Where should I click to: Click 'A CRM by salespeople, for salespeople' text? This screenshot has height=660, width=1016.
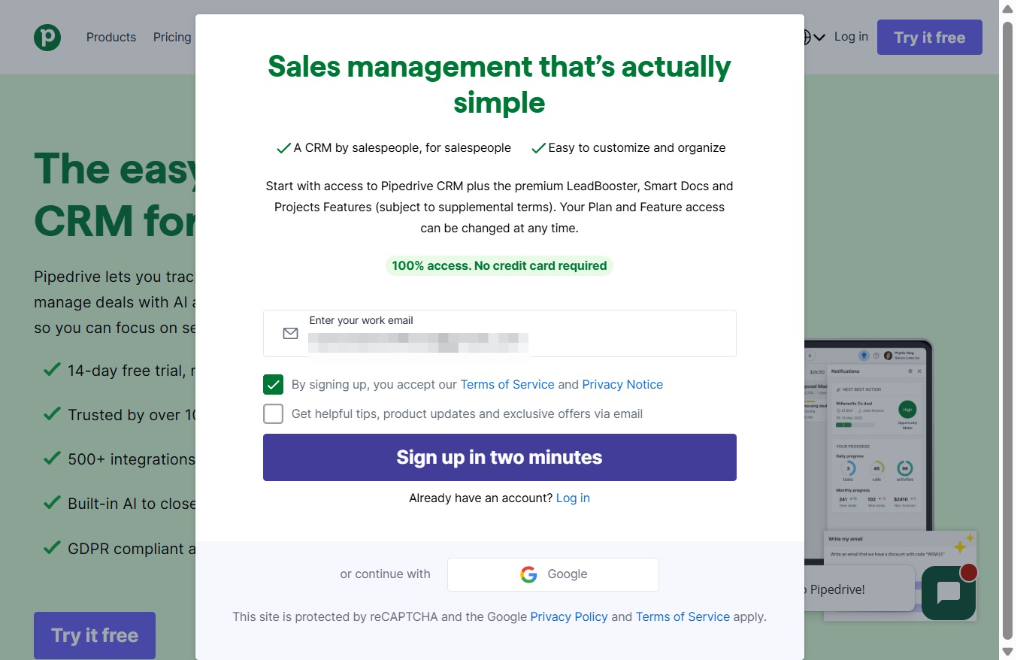pyautogui.click(x=402, y=148)
